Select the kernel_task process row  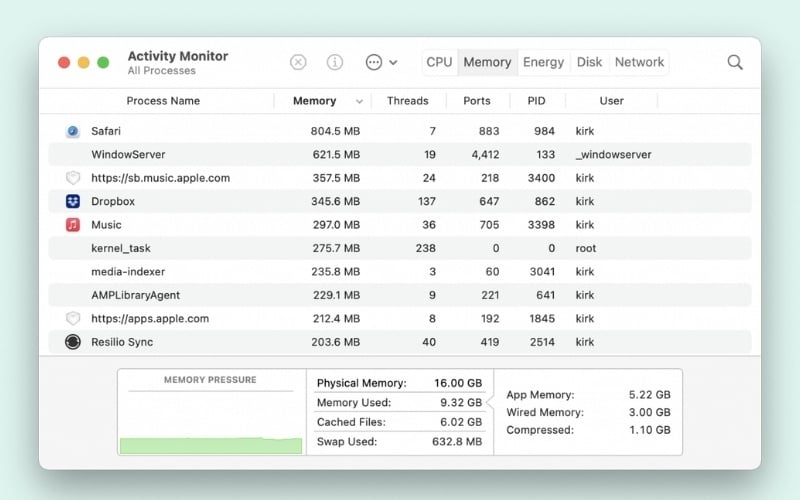(399, 248)
